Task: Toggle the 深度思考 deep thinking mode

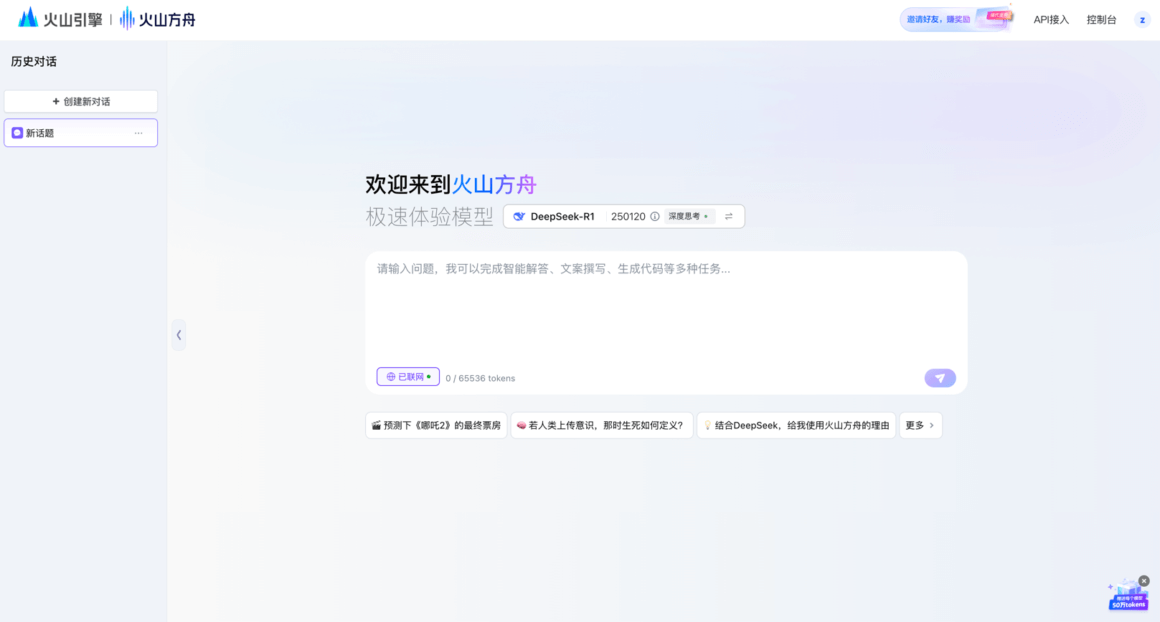Action: 688,216
